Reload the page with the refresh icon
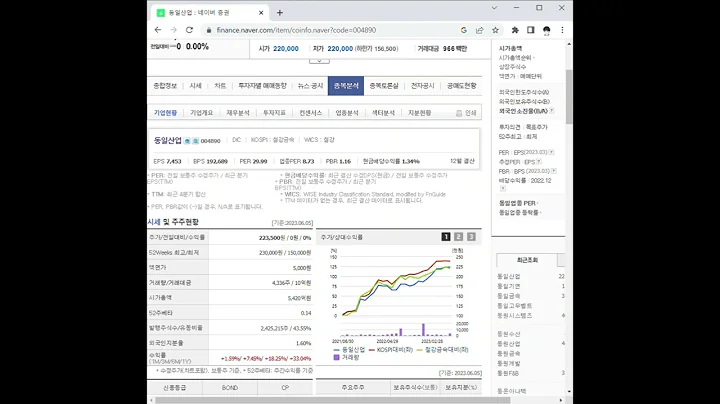 189,30
